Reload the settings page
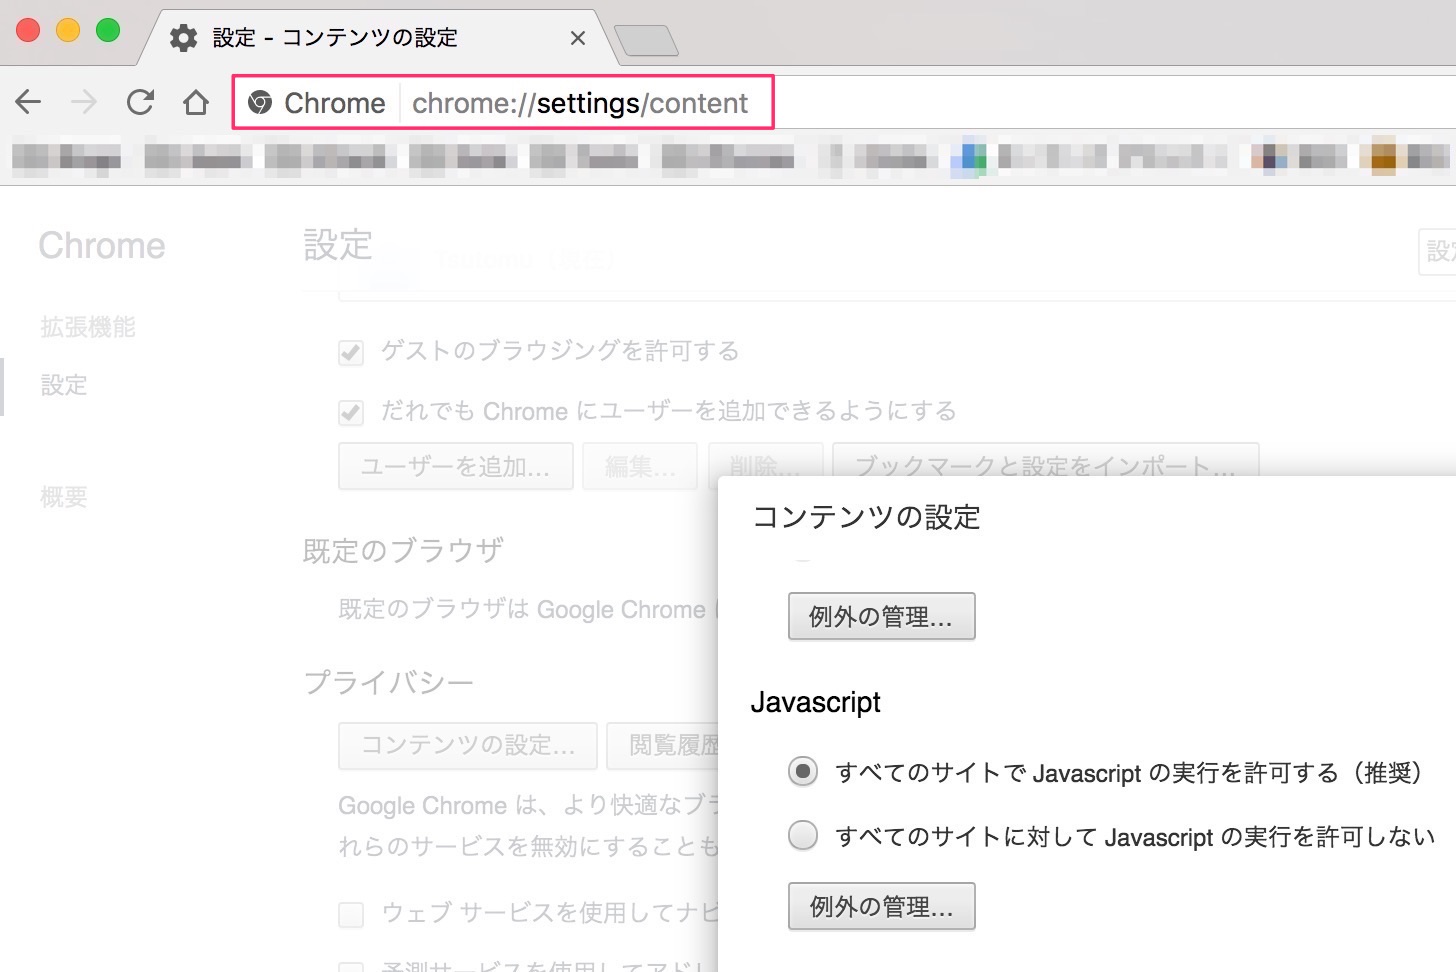 141,102
